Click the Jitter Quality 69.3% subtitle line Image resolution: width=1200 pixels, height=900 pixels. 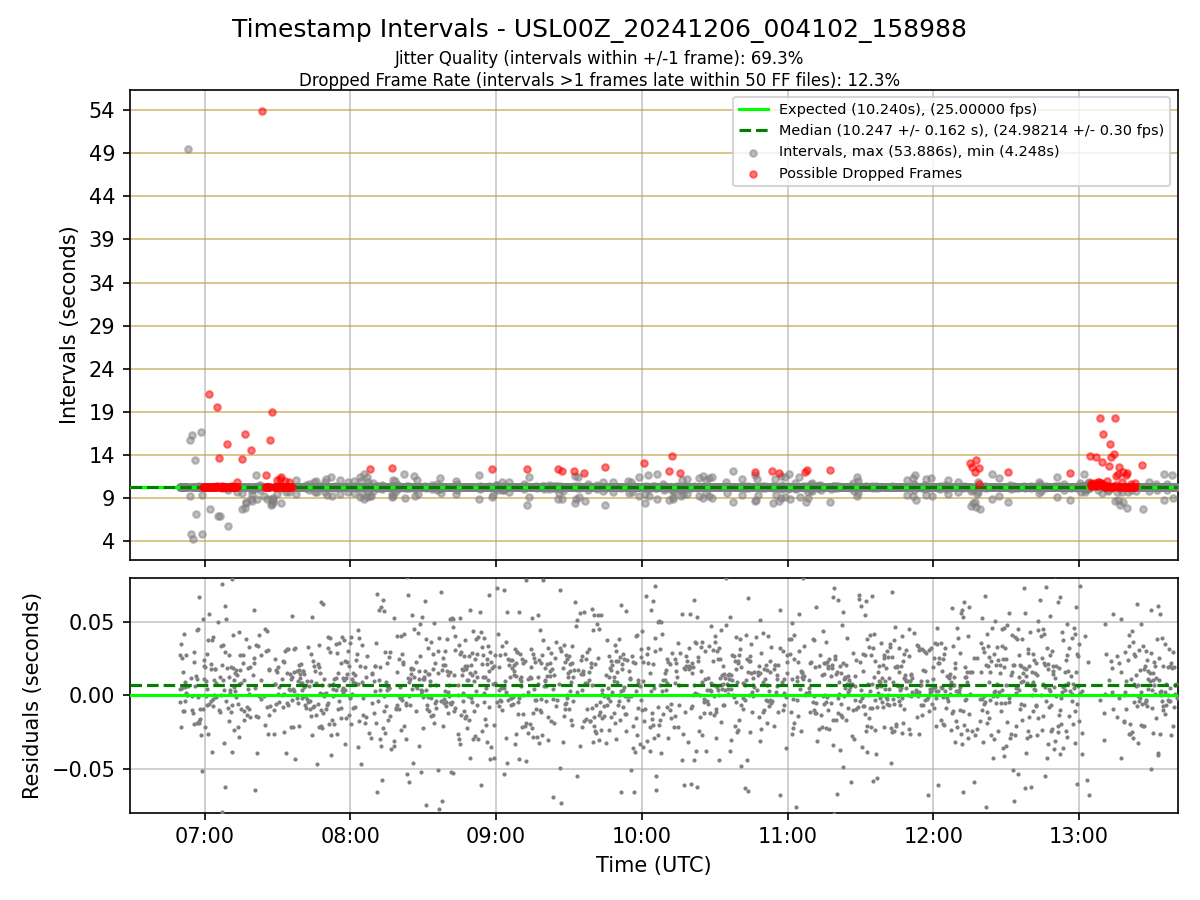[x=599, y=58]
